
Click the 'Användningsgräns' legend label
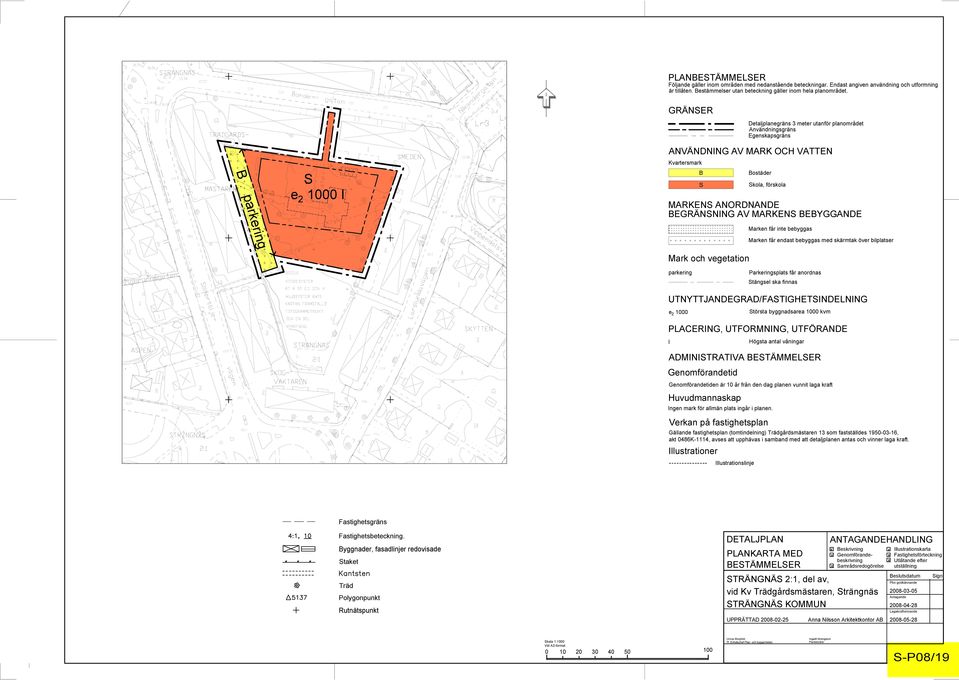point(772,130)
